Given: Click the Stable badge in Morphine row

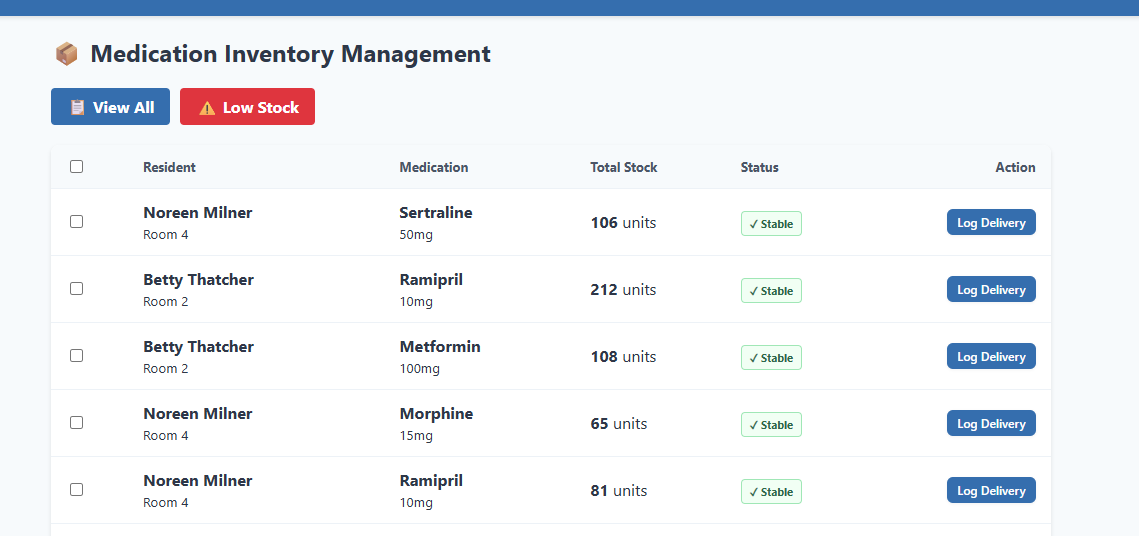Looking at the screenshot, I should (771, 425).
